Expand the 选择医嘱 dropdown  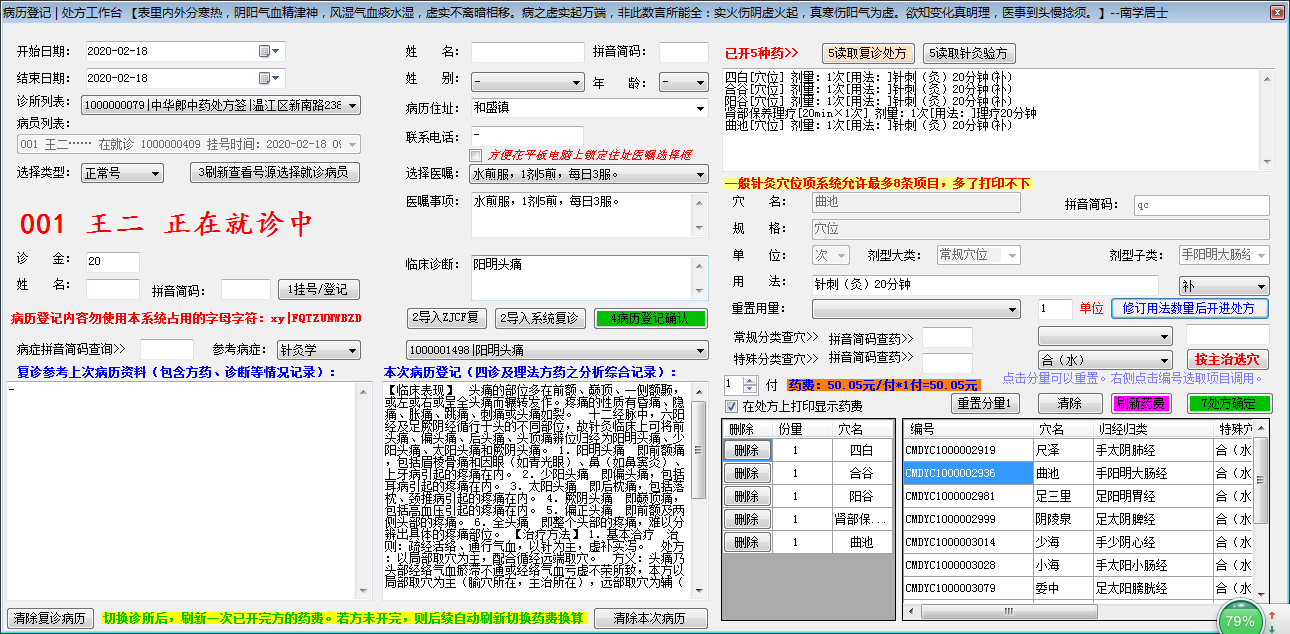coord(699,174)
